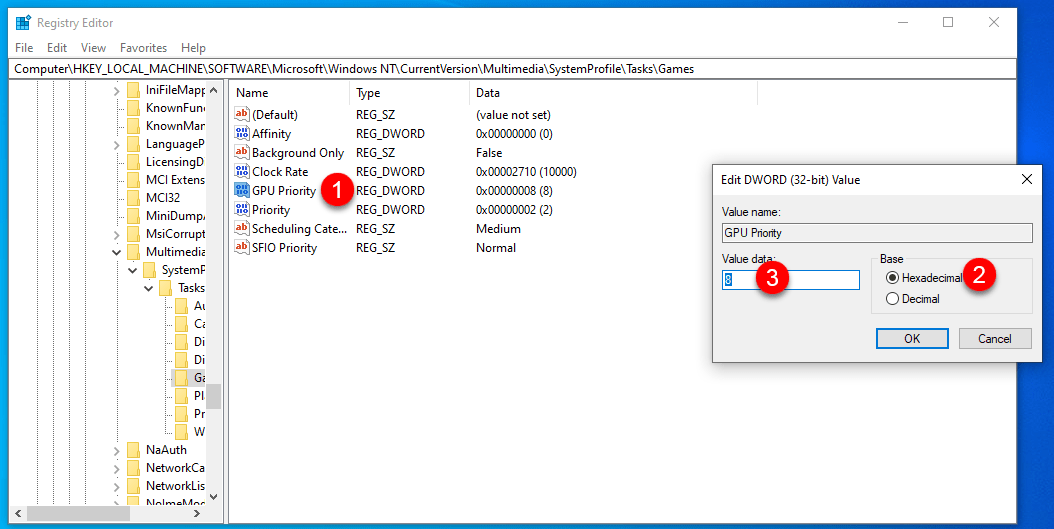This screenshot has height=529, width=1054.
Task: Click the GPU Priority DWORD icon
Action: pos(241,190)
